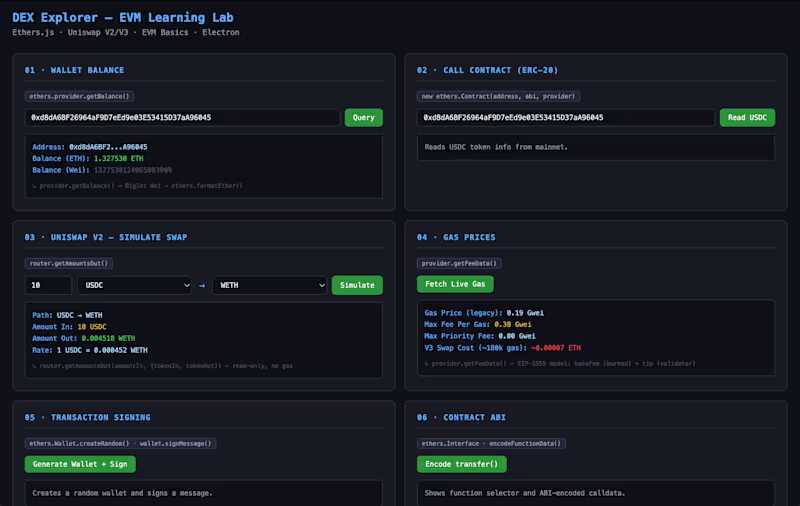Click the router.getAmountsOut() code tag
Screen dimensions: 800x506
[68, 263]
